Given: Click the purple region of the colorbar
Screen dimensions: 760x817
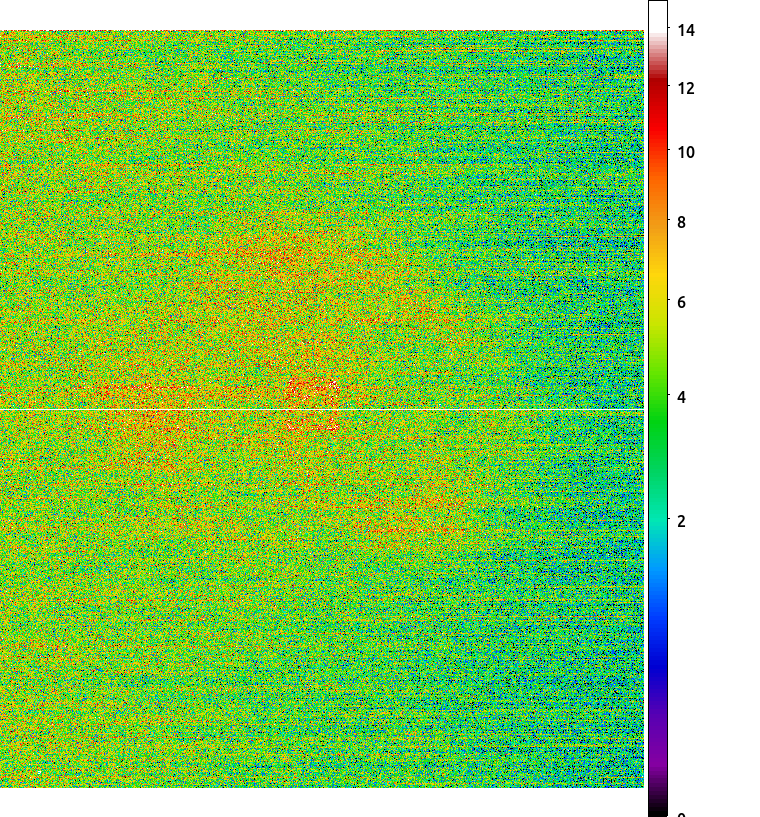Looking at the screenshot, I should click(658, 740).
